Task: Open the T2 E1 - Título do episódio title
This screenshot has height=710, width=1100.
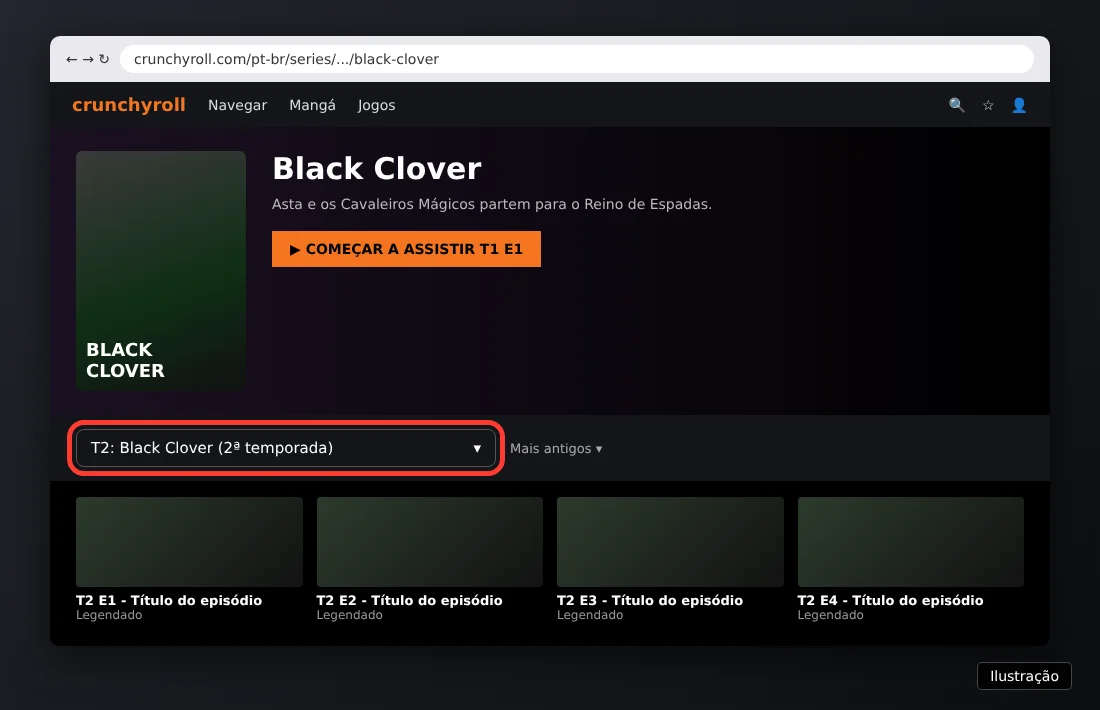Action: click(x=169, y=601)
